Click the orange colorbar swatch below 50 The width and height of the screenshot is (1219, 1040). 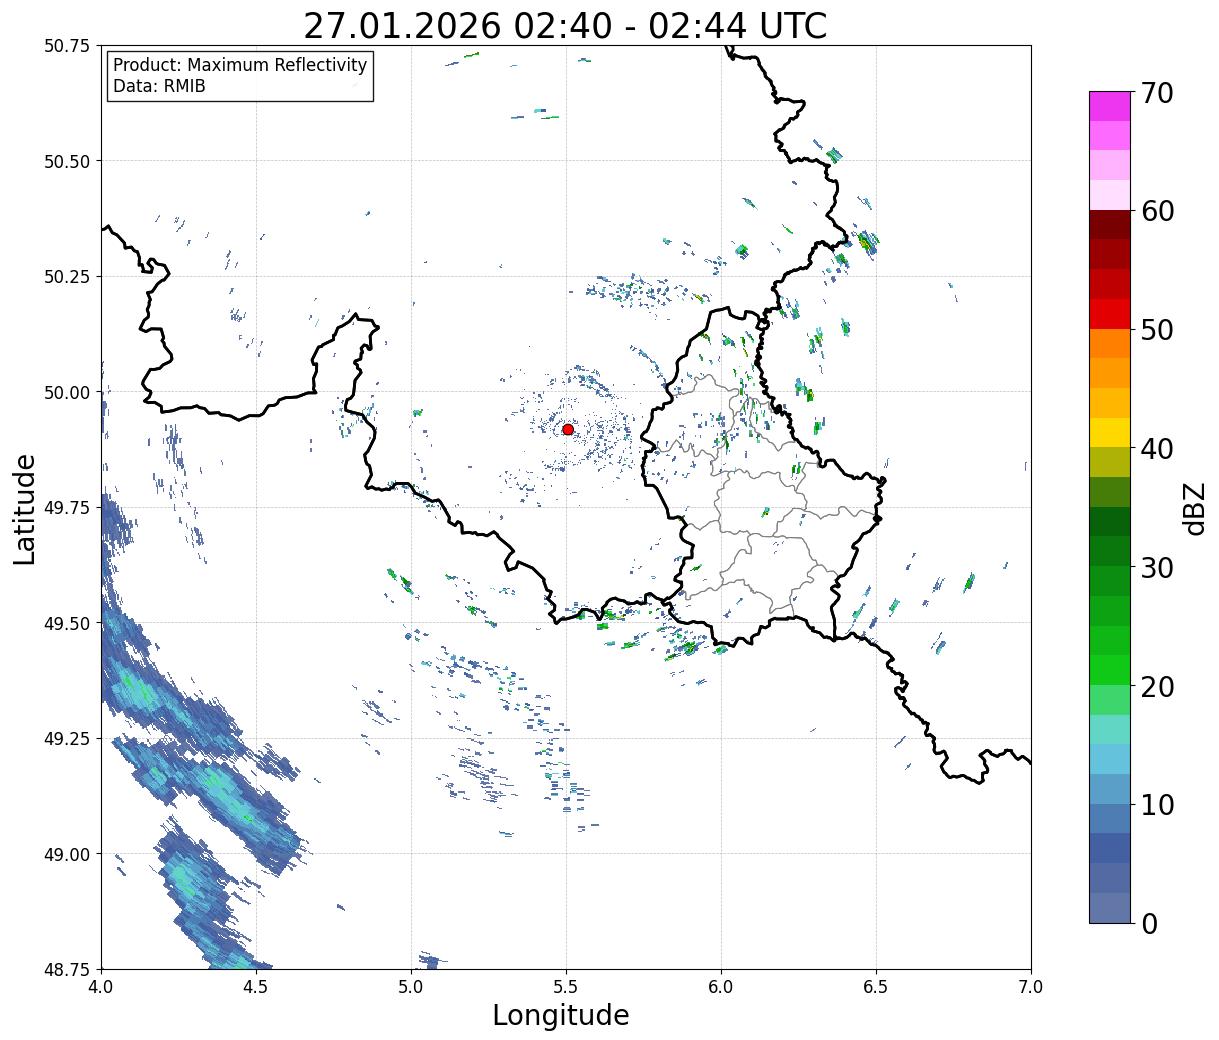pos(1110,343)
